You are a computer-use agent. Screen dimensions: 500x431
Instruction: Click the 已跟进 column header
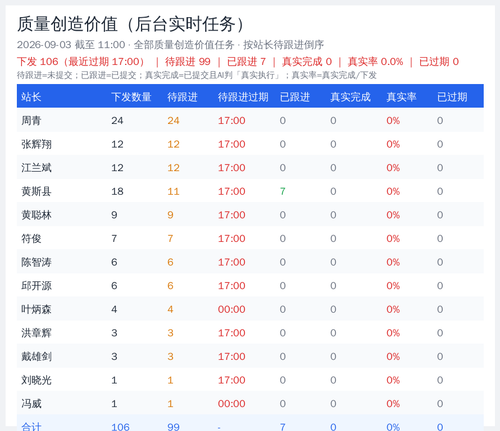(295, 97)
